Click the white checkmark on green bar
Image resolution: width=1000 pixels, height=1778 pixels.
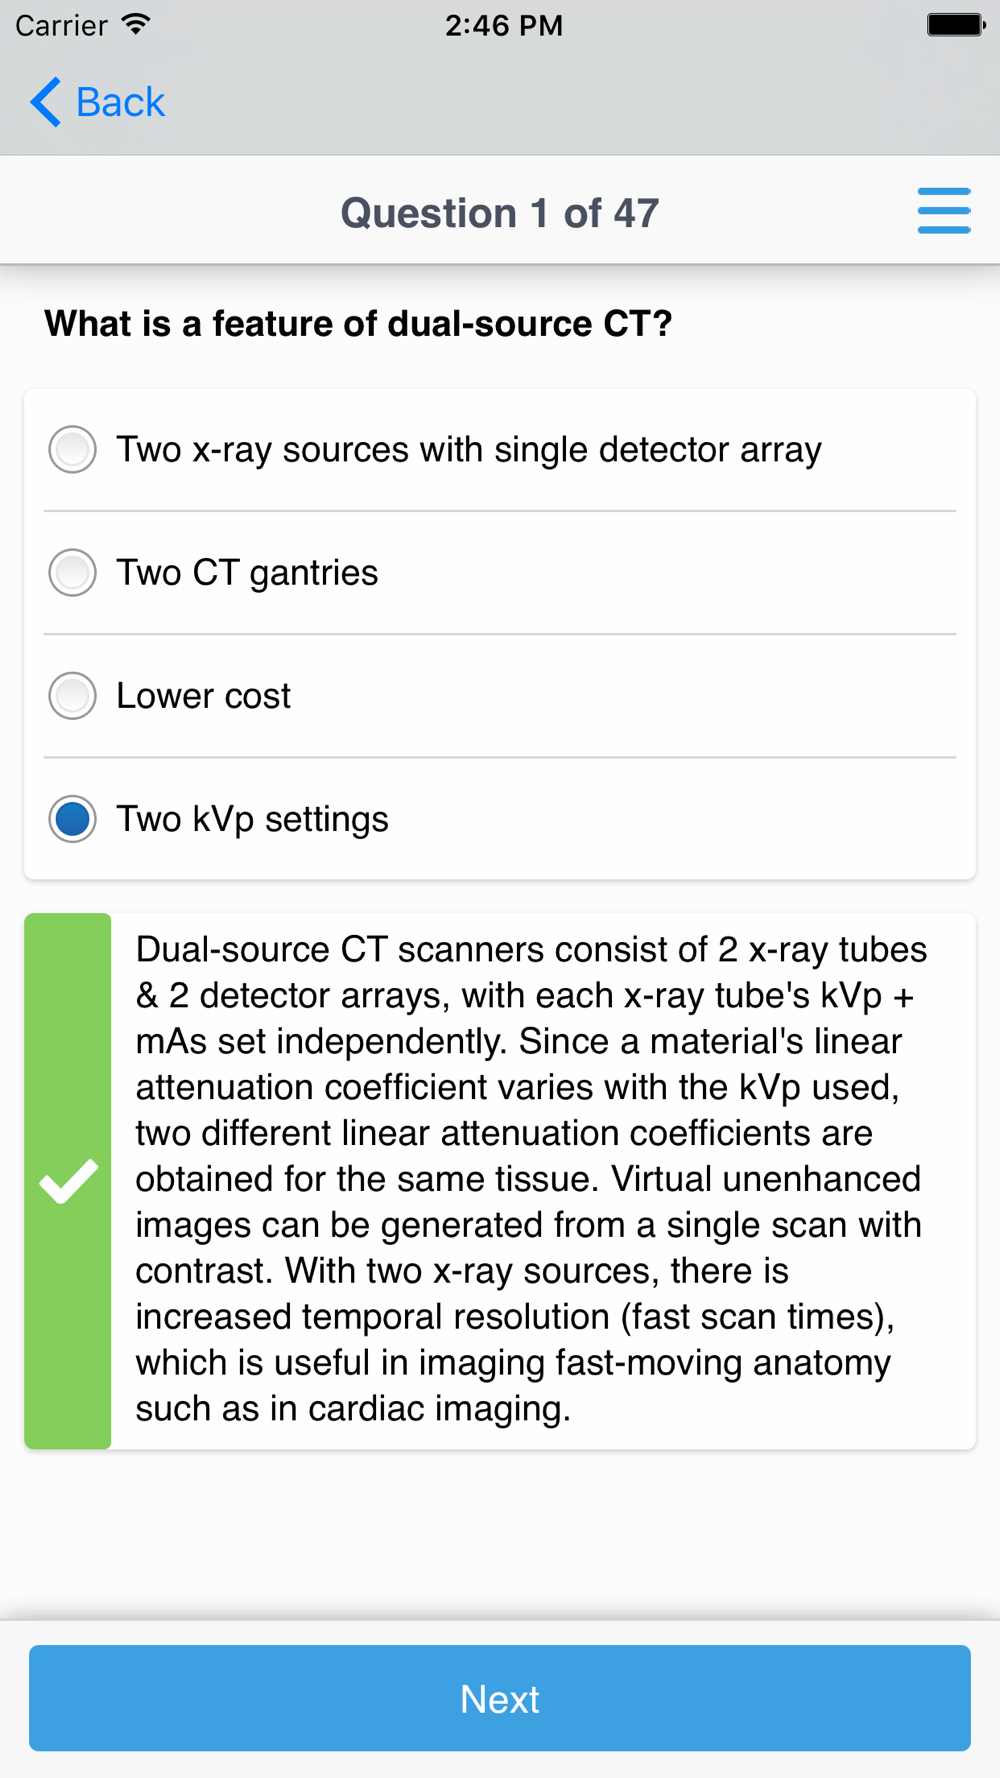tap(68, 1181)
